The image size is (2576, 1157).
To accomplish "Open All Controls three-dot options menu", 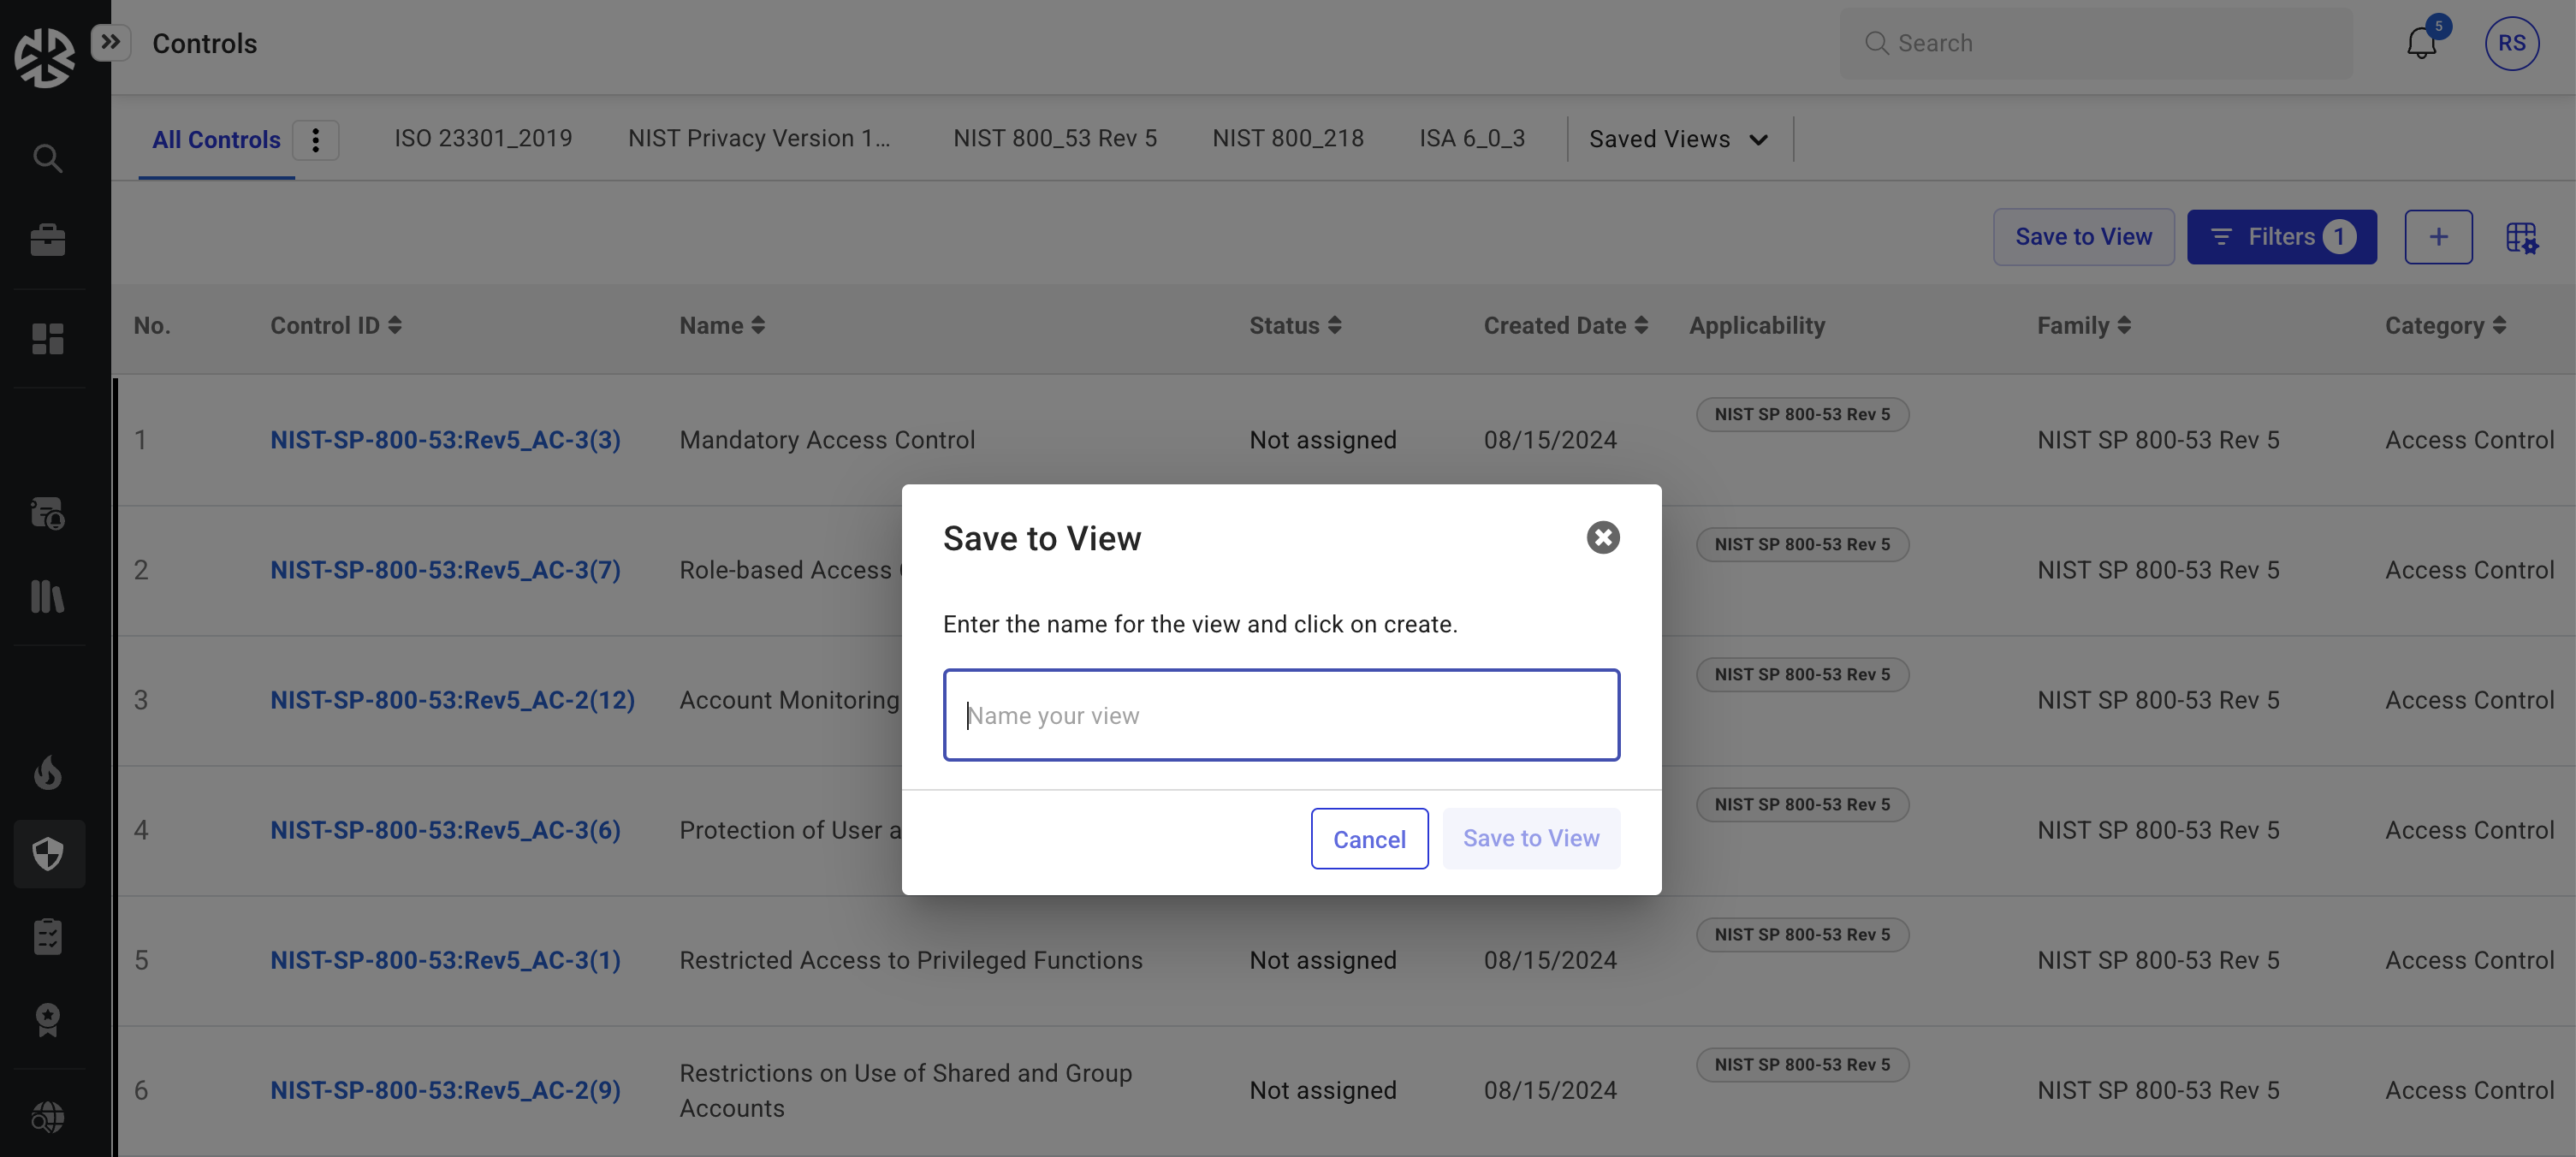I will coord(315,140).
